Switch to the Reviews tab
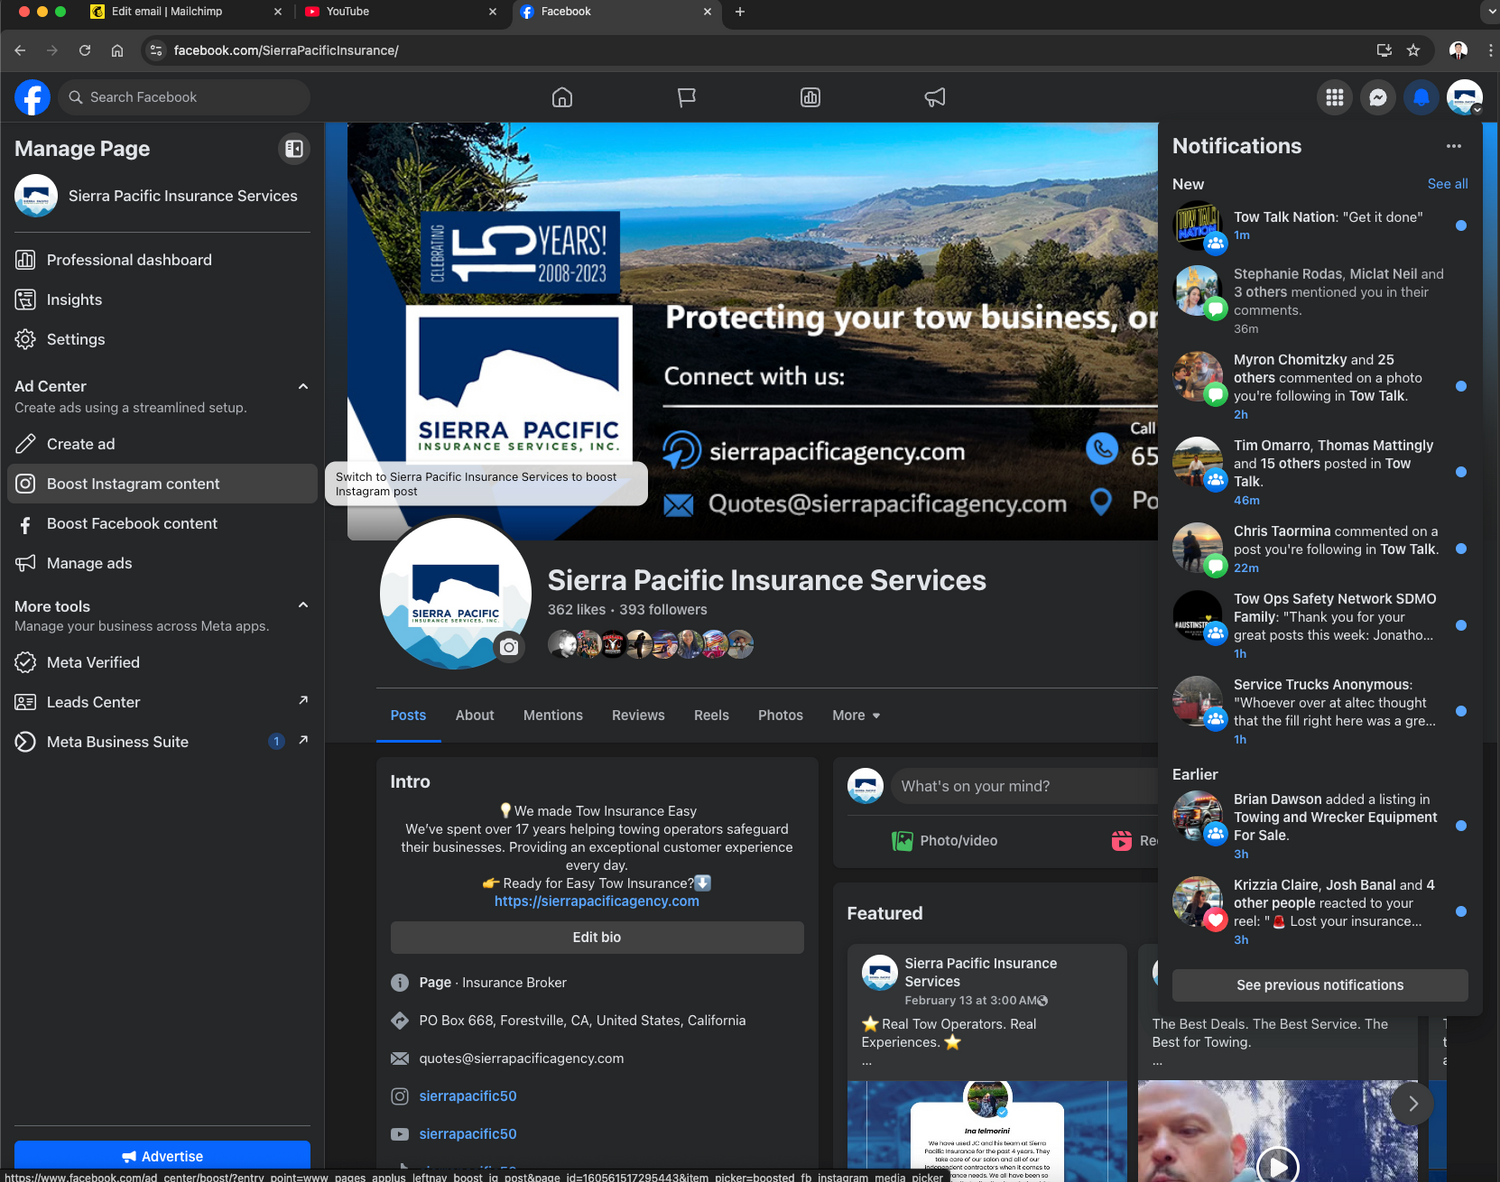1500x1182 pixels. 638,715
